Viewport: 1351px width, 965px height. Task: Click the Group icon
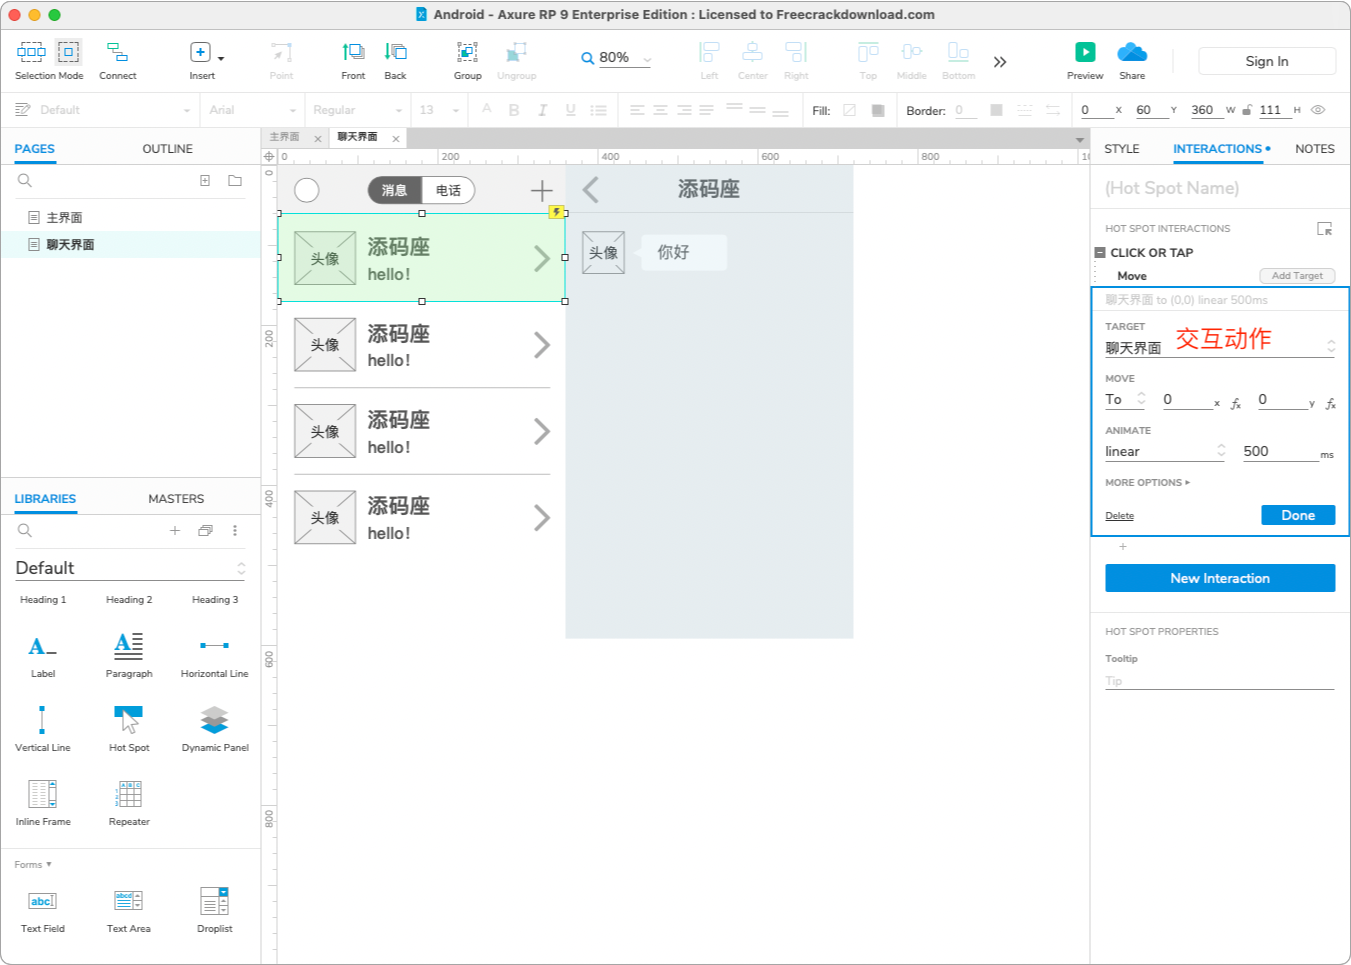click(467, 52)
